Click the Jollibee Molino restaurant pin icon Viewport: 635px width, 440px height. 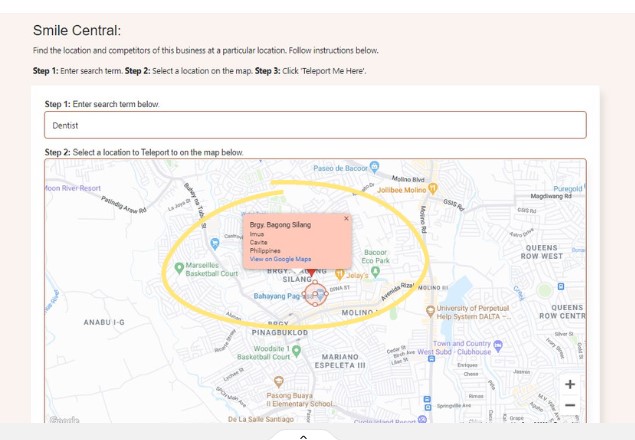pos(433,188)
